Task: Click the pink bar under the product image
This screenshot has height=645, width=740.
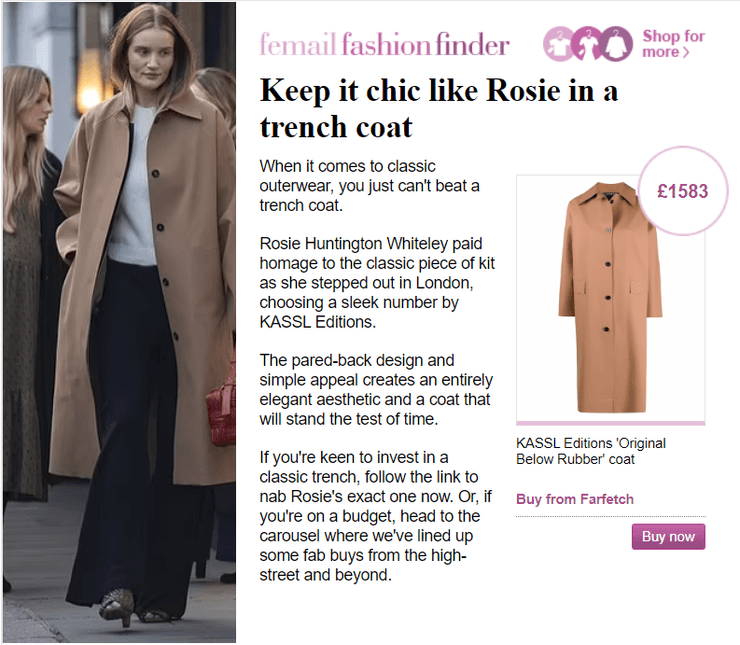Action: 610,423
